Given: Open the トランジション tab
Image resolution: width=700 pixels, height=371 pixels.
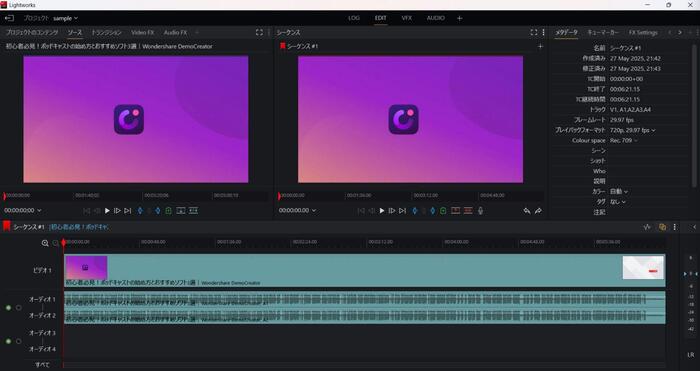Looking at the screenshot, I should click(106, 33).
